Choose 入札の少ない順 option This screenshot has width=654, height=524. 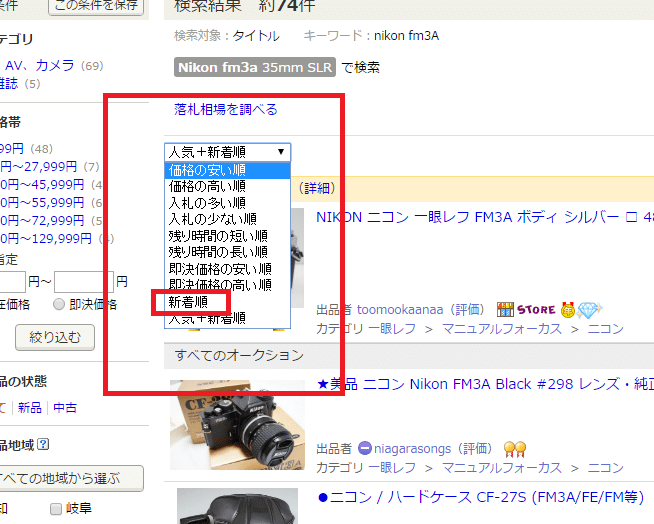(x=227, y=219)
